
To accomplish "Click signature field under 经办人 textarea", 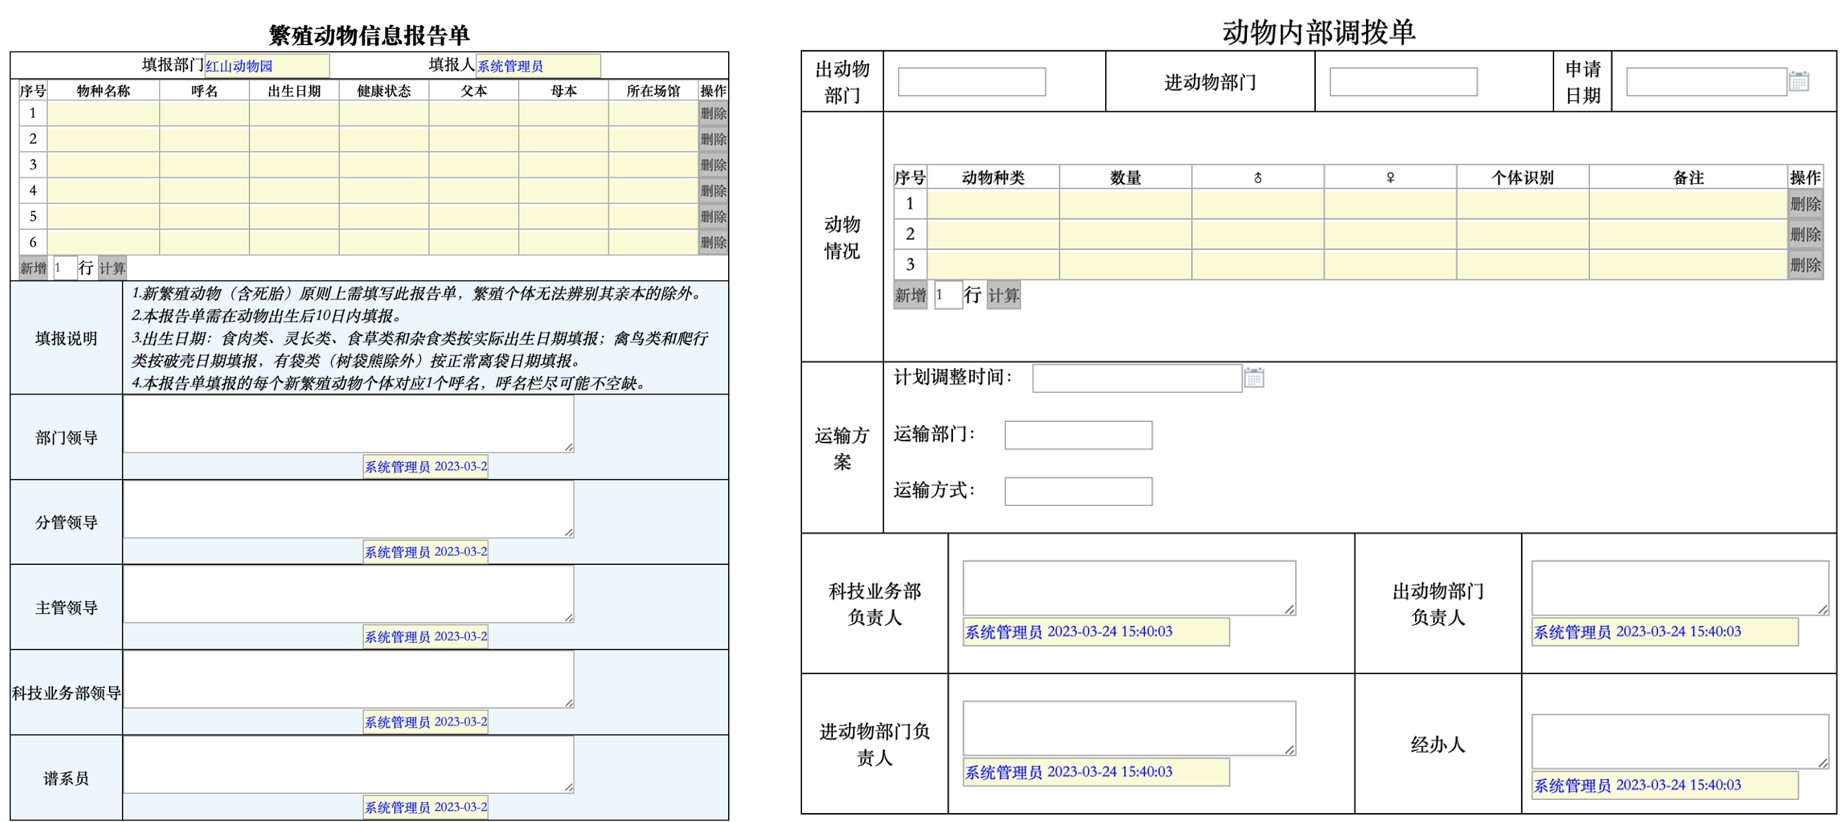I will point(1665,786).
